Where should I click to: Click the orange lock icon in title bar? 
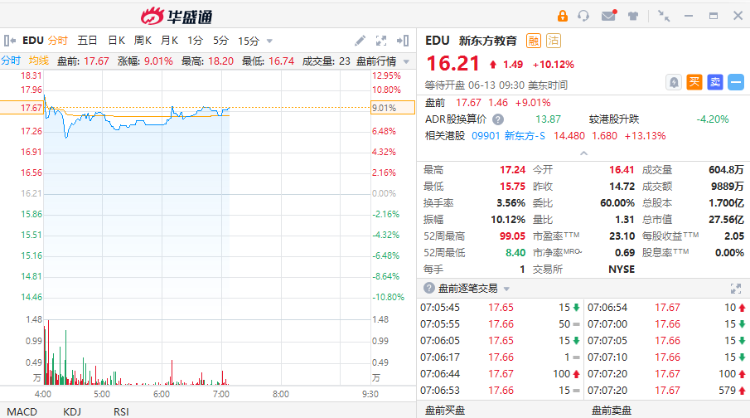point(562,16)
